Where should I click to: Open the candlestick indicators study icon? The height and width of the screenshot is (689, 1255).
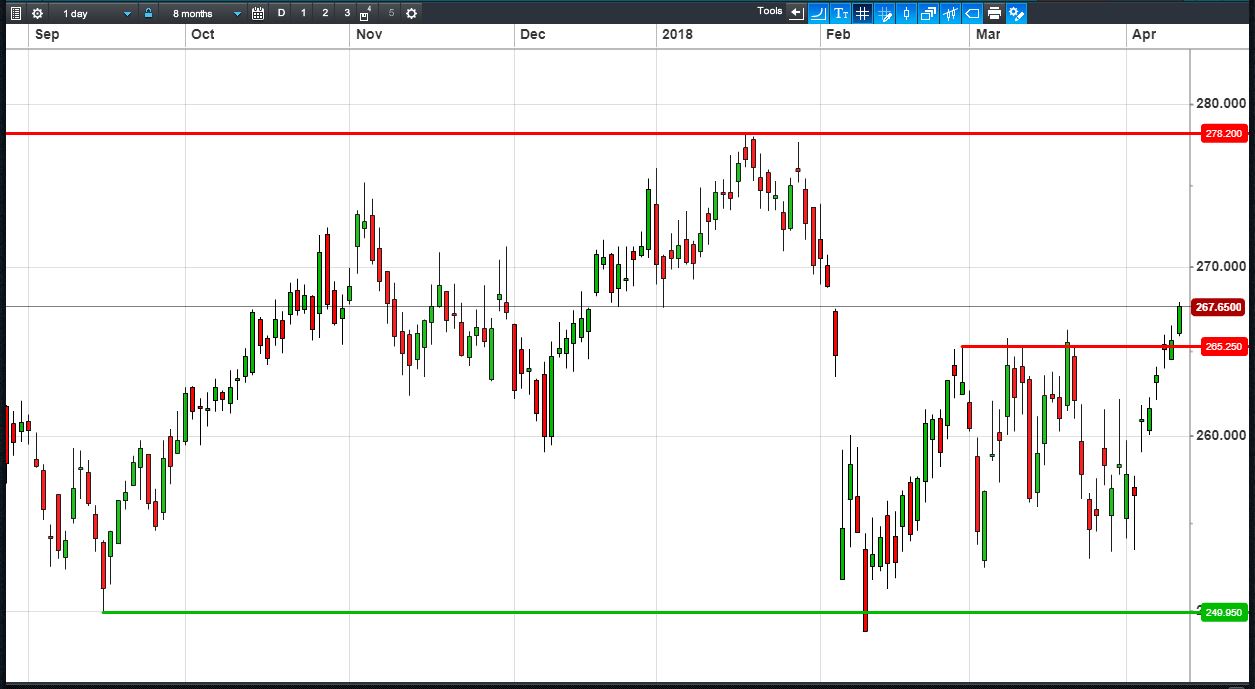click(950, 13)
